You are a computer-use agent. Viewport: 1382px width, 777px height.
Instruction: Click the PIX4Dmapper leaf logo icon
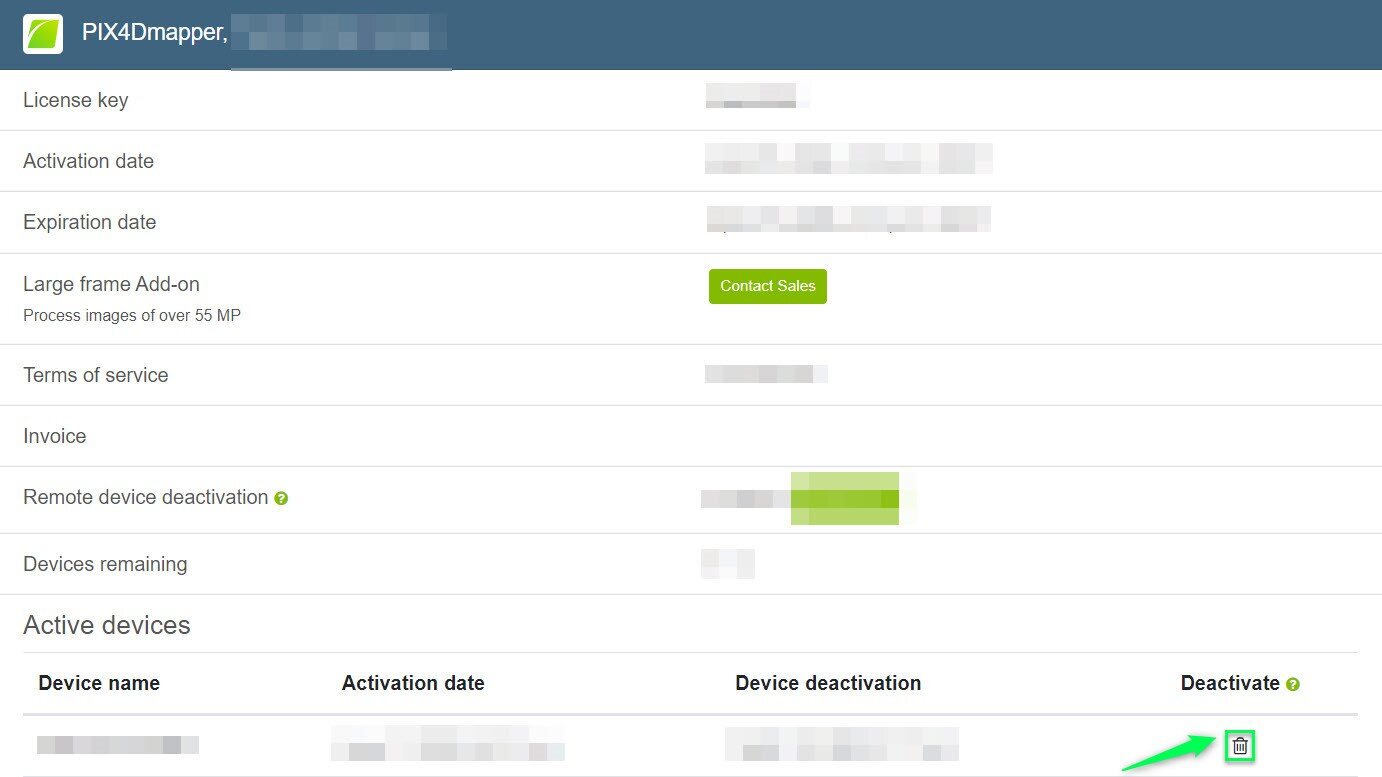44,34
